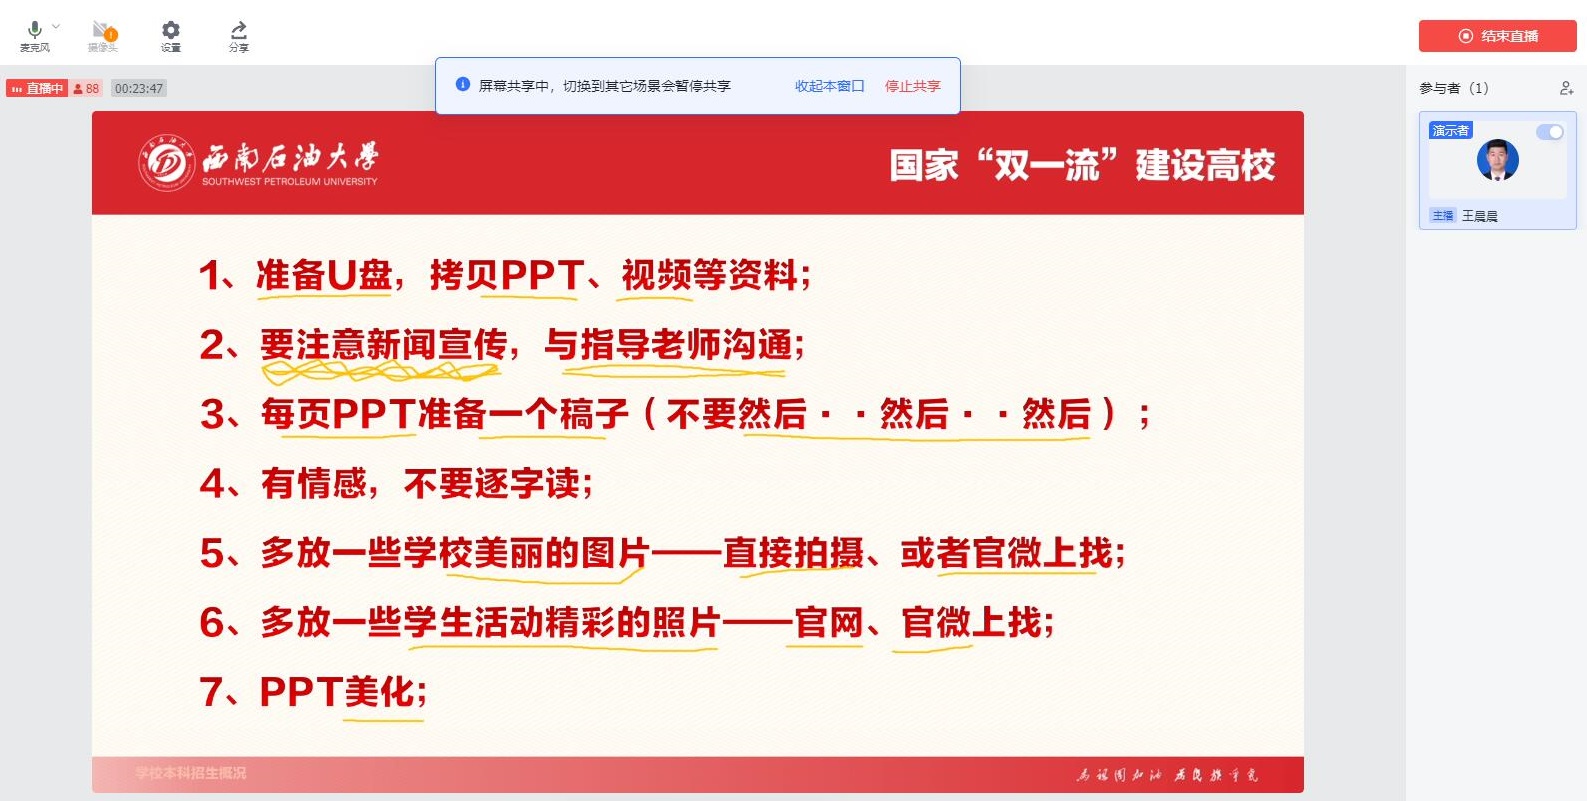Click the live duration timer display
This screenshot has height=801, width=1587.
click(138, 89)
